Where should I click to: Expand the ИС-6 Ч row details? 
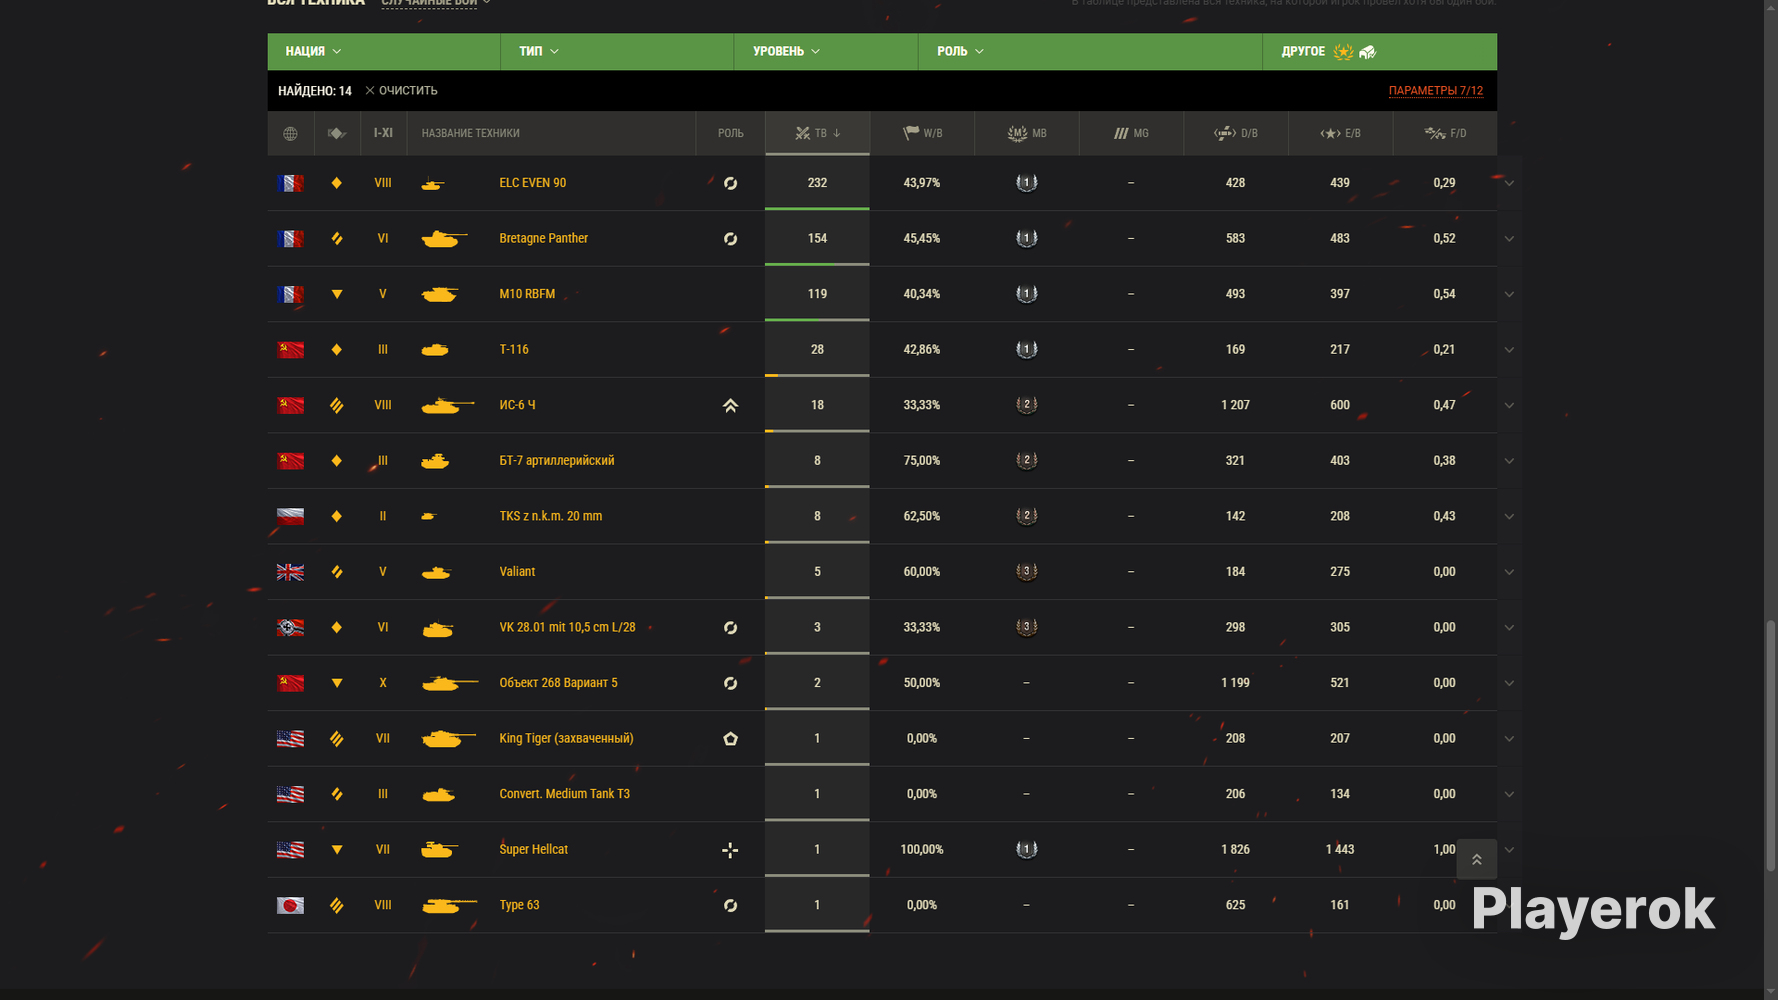(1509, 405)
